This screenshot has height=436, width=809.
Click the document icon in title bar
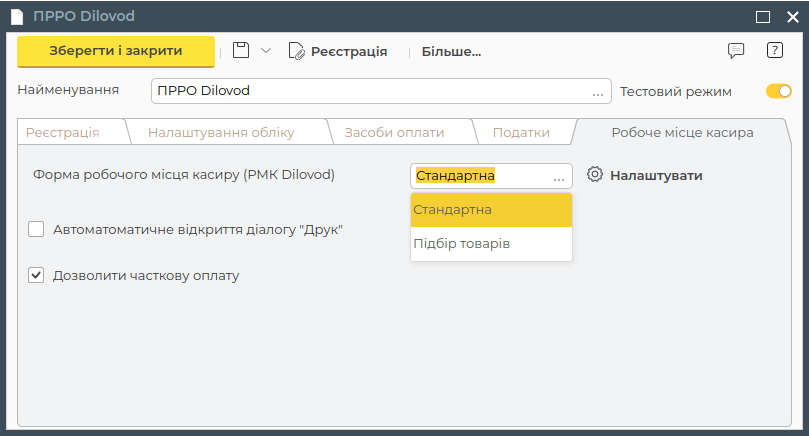(18, 17)
